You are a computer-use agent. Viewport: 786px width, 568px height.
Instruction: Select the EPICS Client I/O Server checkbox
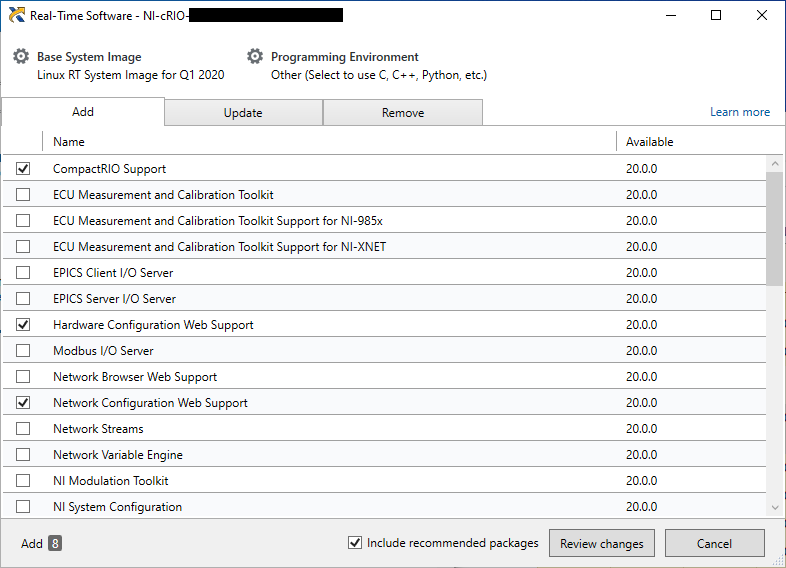pos(23,273)
